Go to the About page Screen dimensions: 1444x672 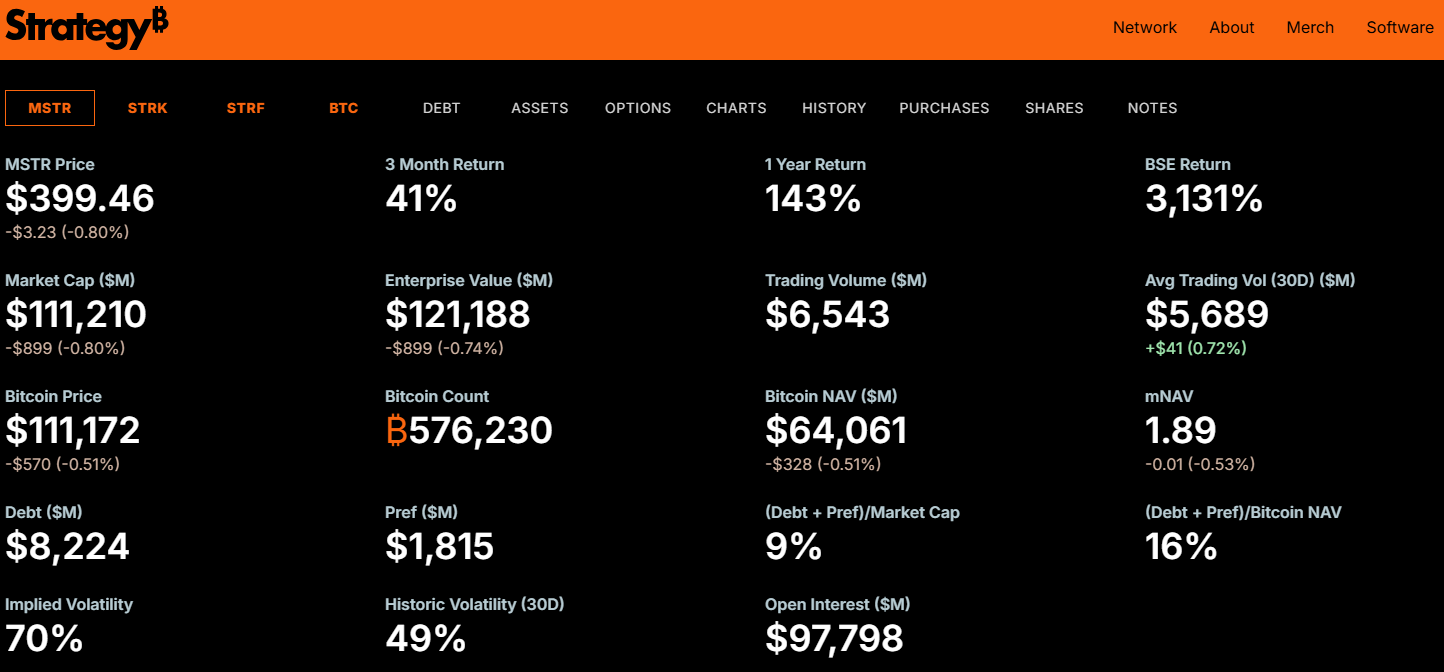[x=1231, y=28]
